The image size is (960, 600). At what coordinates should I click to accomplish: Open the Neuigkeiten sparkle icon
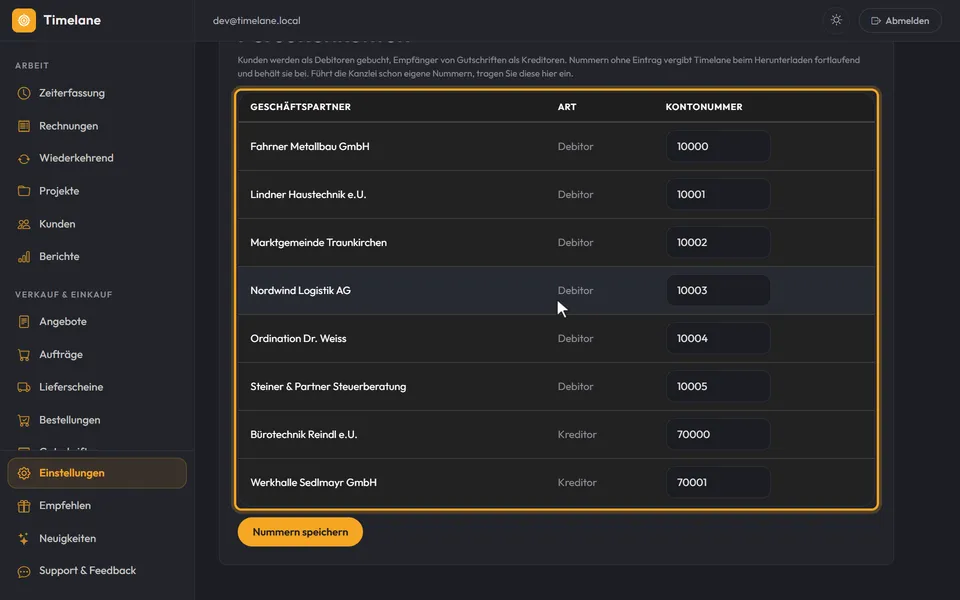point(24,539)
